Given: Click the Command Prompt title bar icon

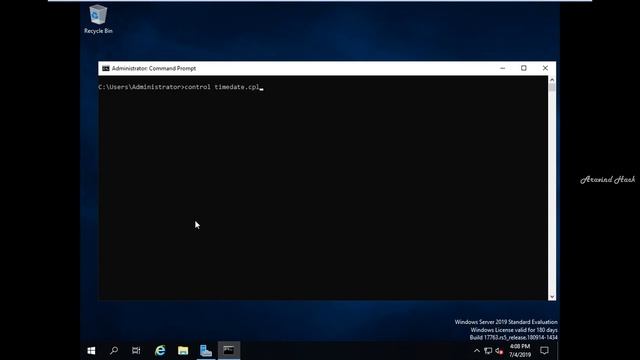Looking at the screenshot, I should [106, 68].
